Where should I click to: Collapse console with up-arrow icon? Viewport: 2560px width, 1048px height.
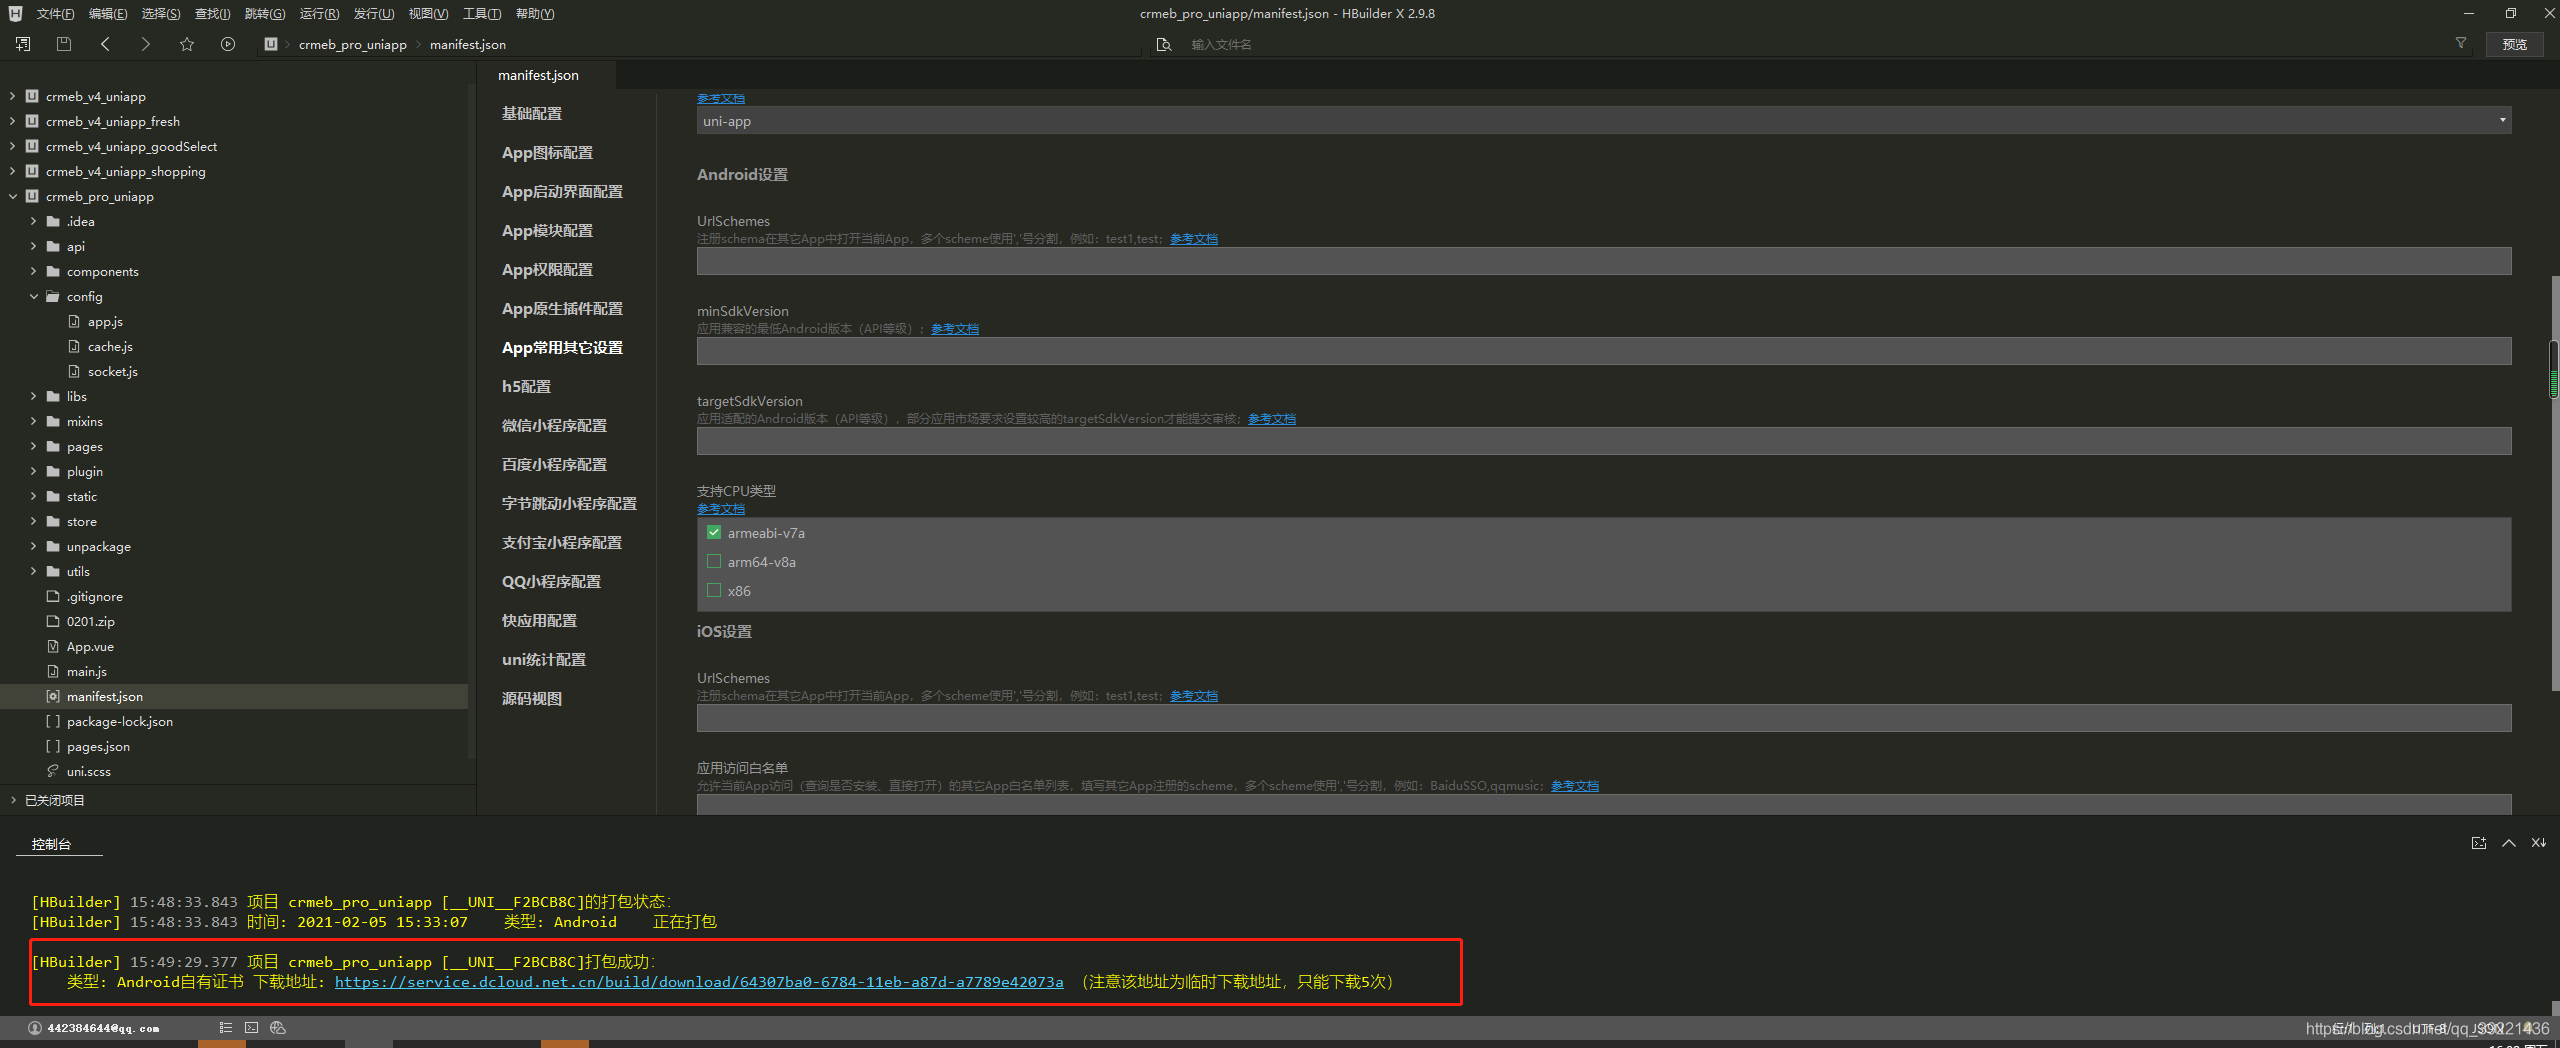click(2509, 843)
